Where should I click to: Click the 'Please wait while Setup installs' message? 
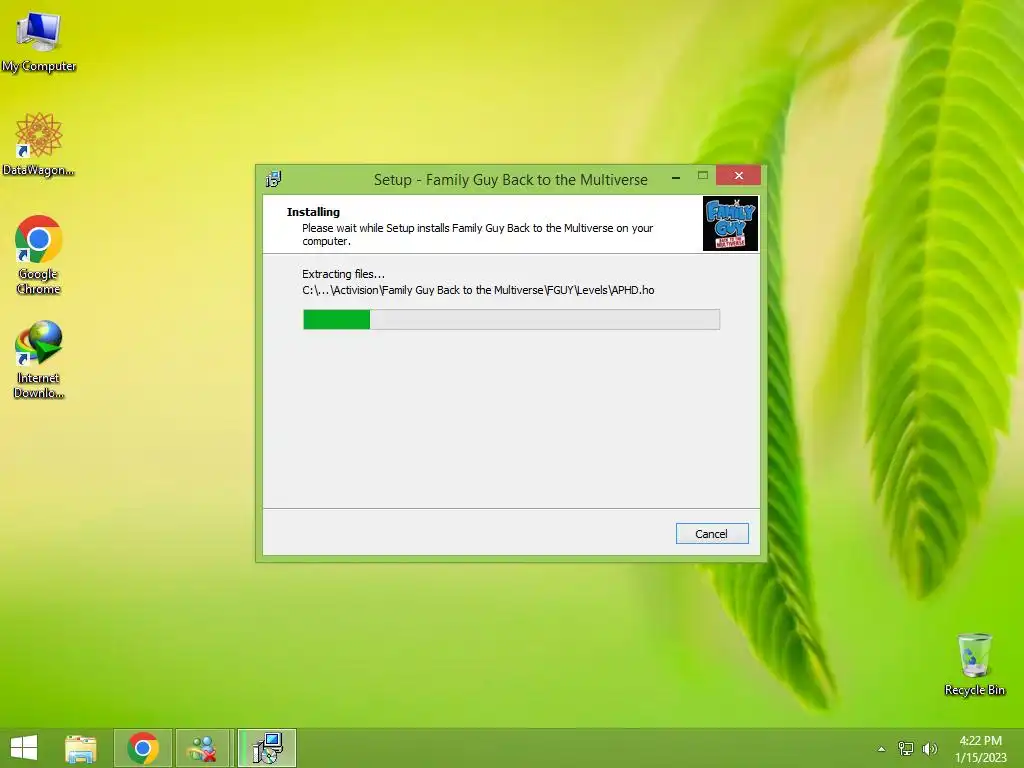pyautogui.click(x=477, y=234)
